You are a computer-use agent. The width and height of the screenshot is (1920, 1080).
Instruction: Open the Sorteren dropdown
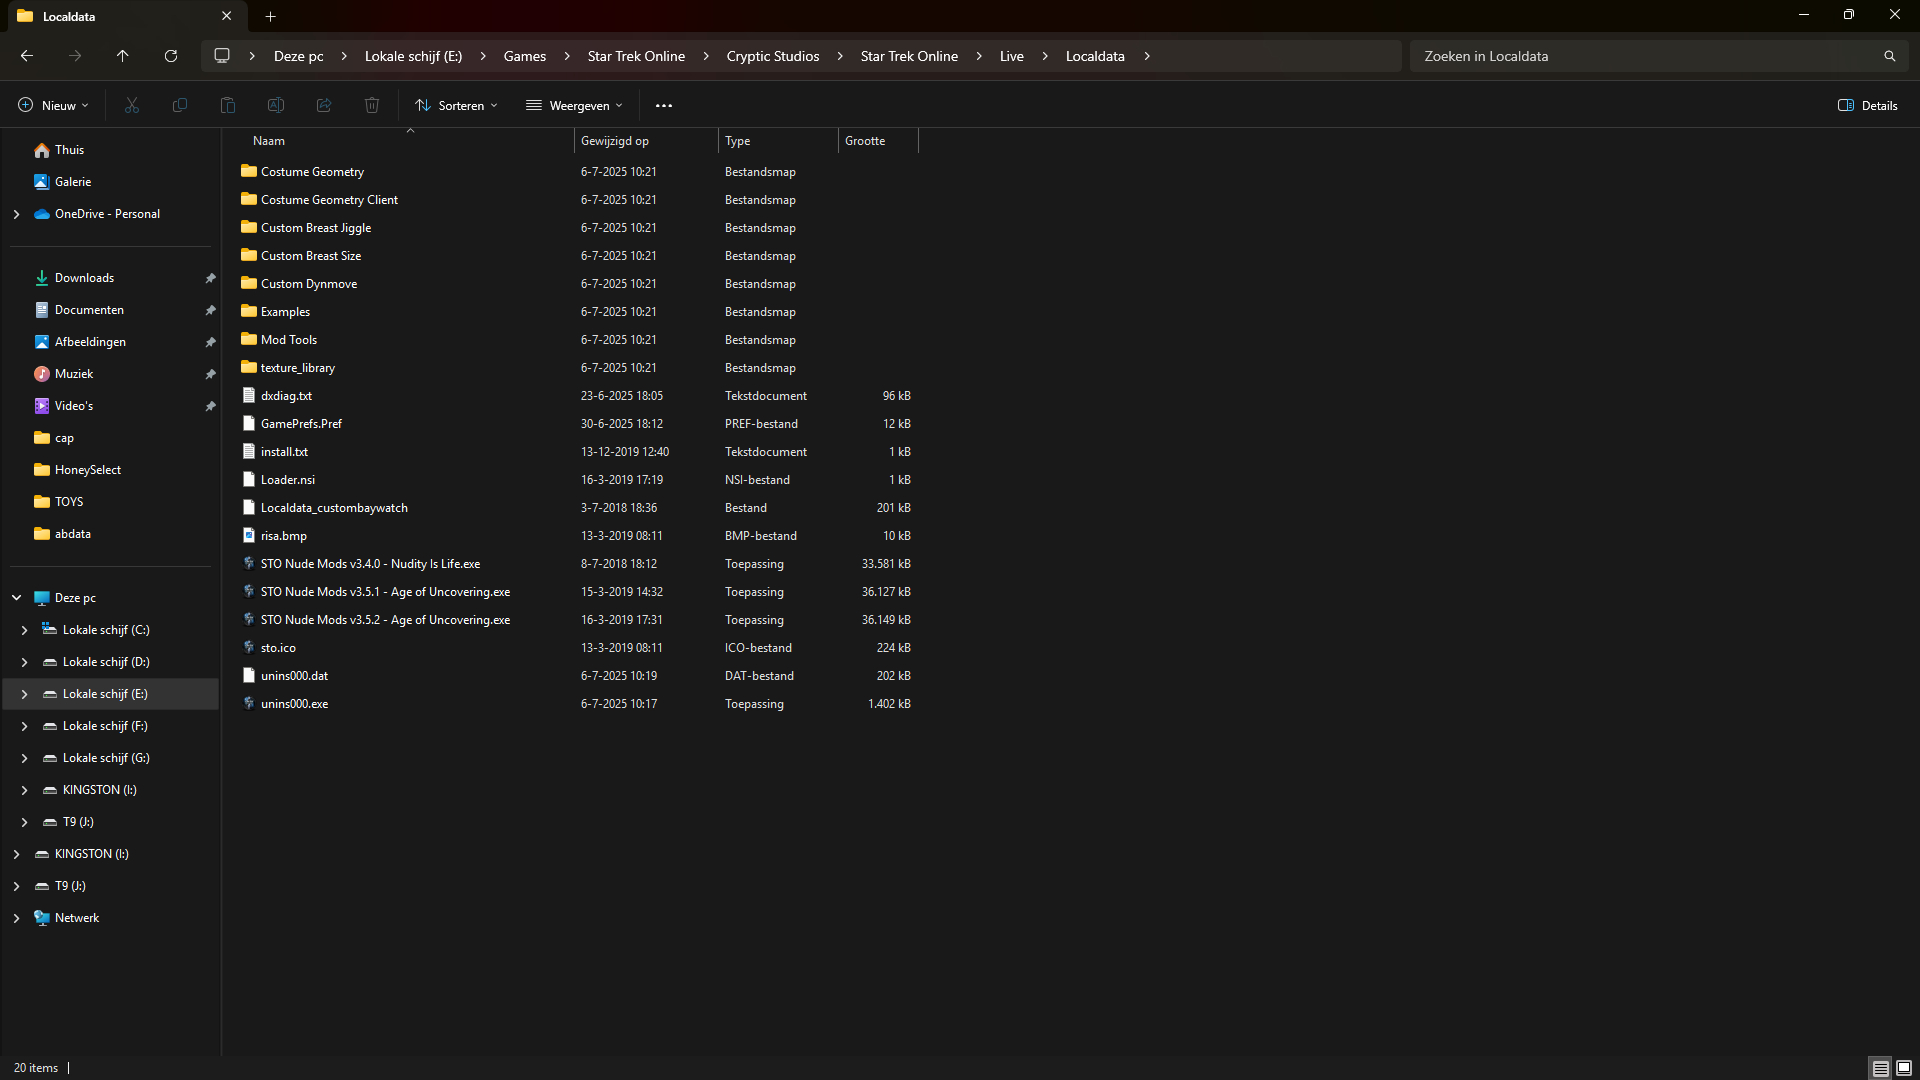(456, 105)
